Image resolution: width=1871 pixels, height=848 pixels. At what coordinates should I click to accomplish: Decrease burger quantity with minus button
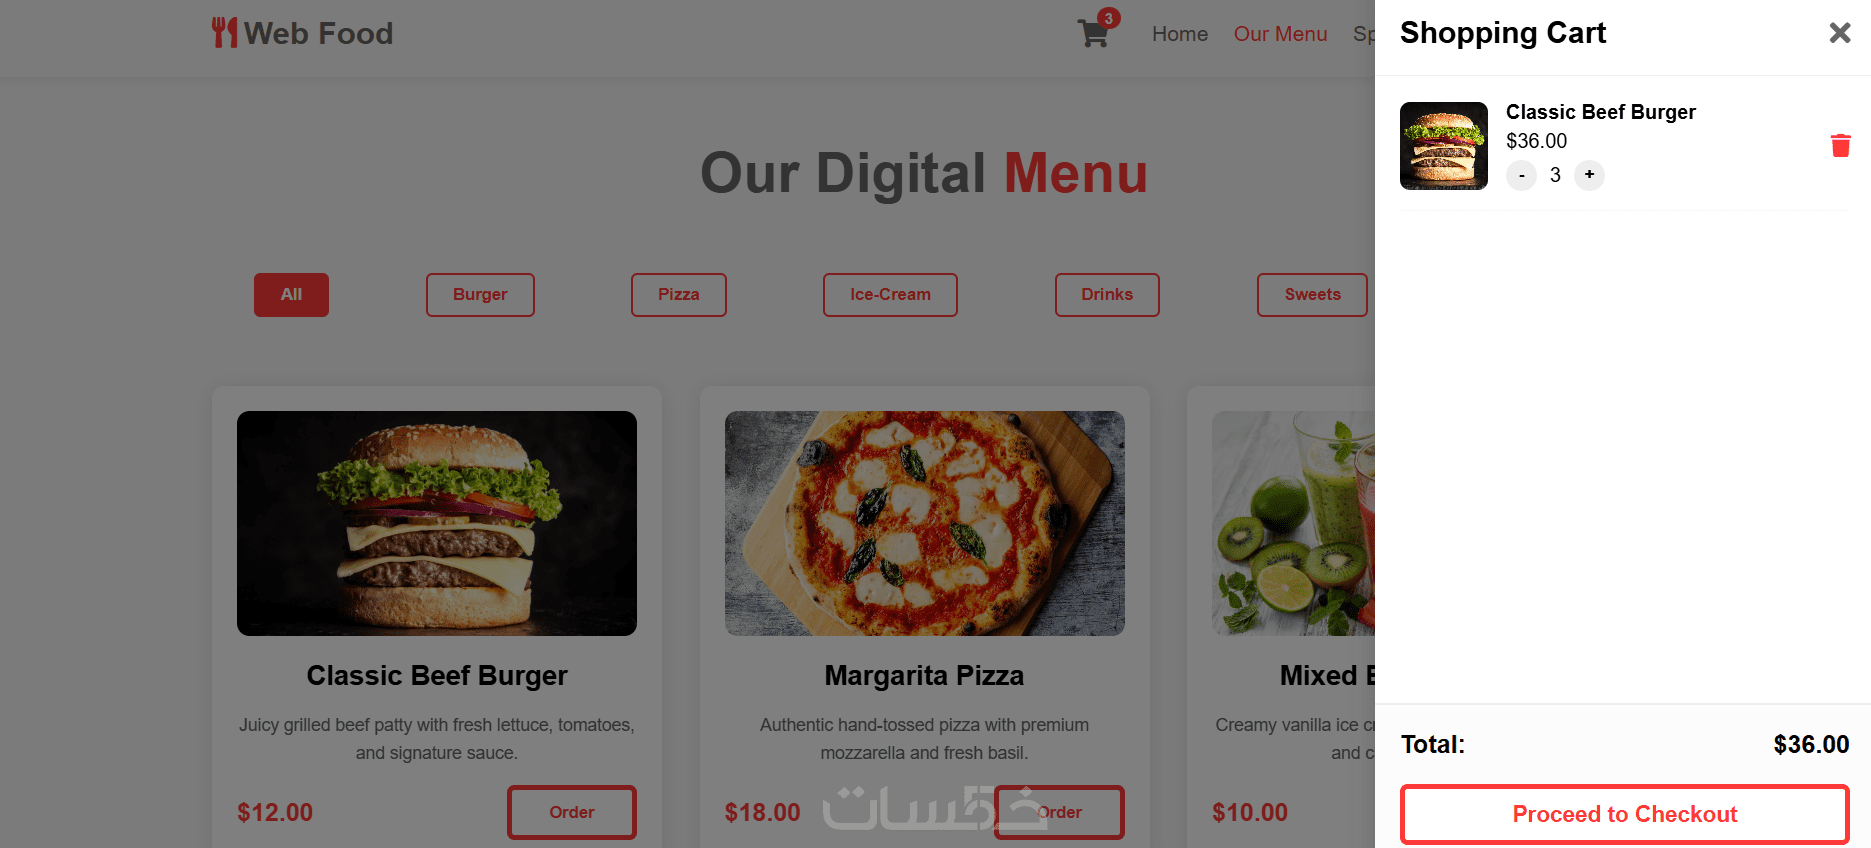pyautogui.click(x=1521, y=176)
